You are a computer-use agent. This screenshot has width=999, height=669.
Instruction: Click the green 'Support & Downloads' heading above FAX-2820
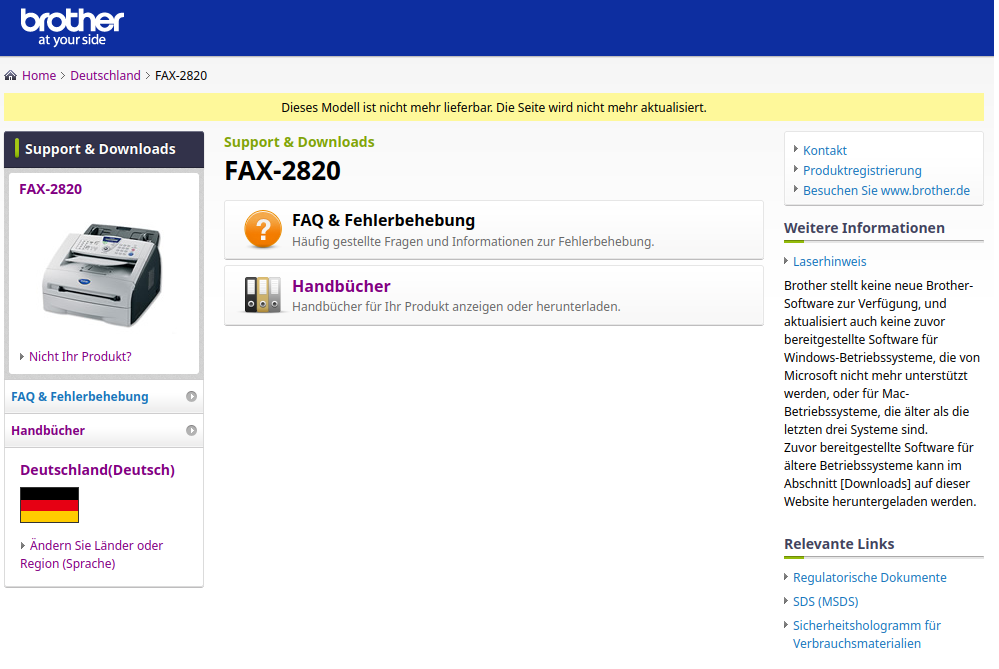click(x=299, y=142)
